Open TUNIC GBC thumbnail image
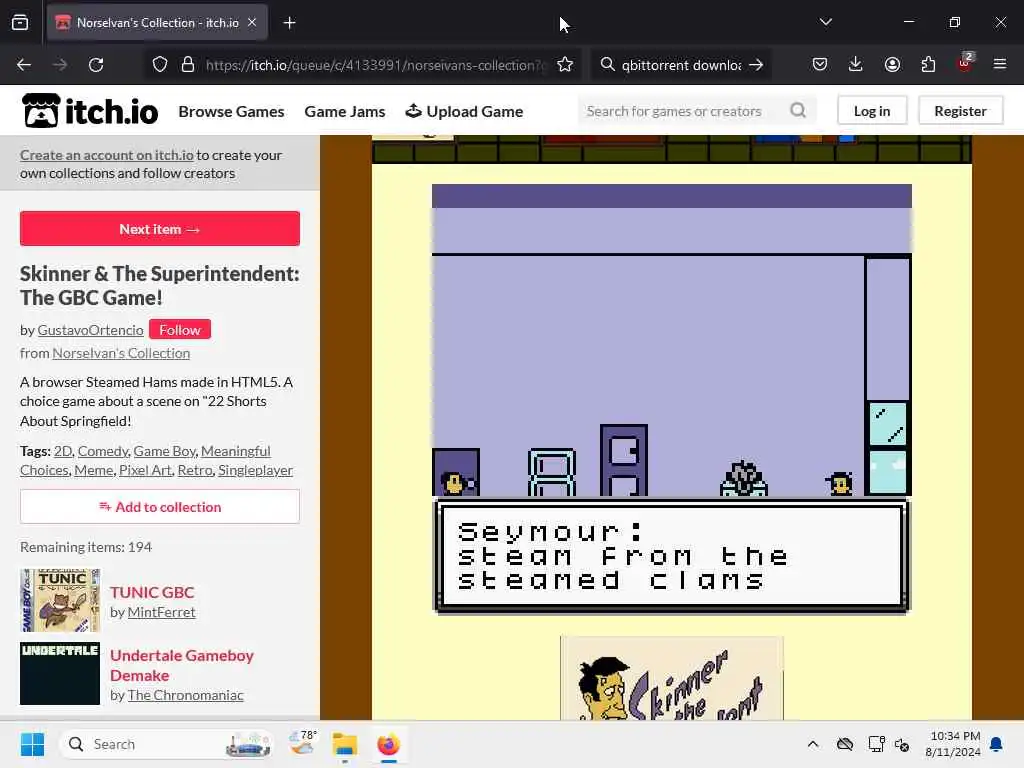Screen dimensions: 1024x768 (60, 600)
